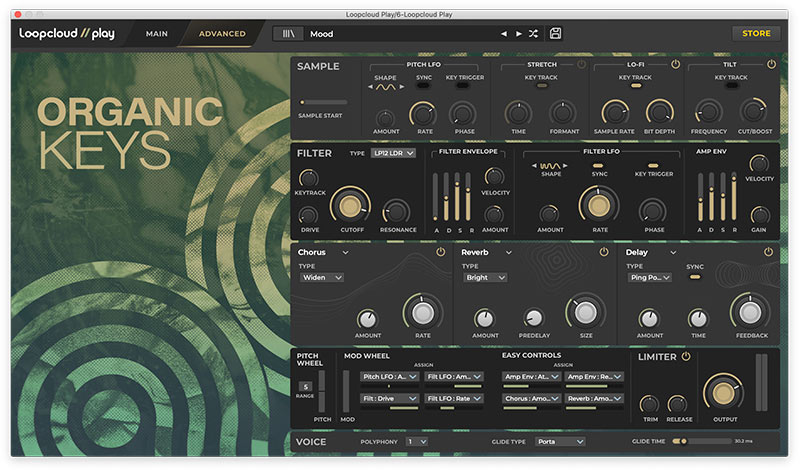Image resolution: width=800 pixels, height=470 pixels.
Task: Open Chorus : Amo... easy control dropdown
Action: click(532, 399)
